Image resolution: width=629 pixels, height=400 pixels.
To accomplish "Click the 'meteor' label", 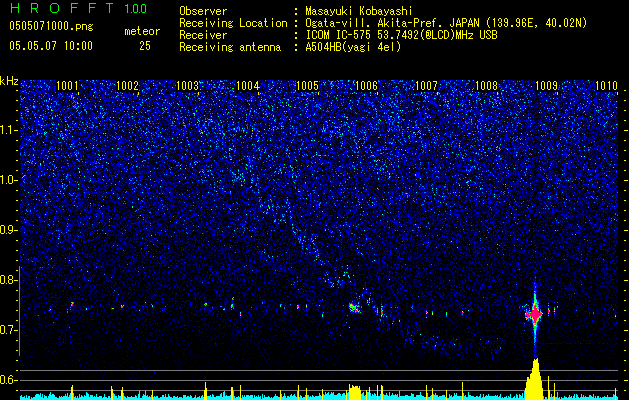I will pos(142,31).
